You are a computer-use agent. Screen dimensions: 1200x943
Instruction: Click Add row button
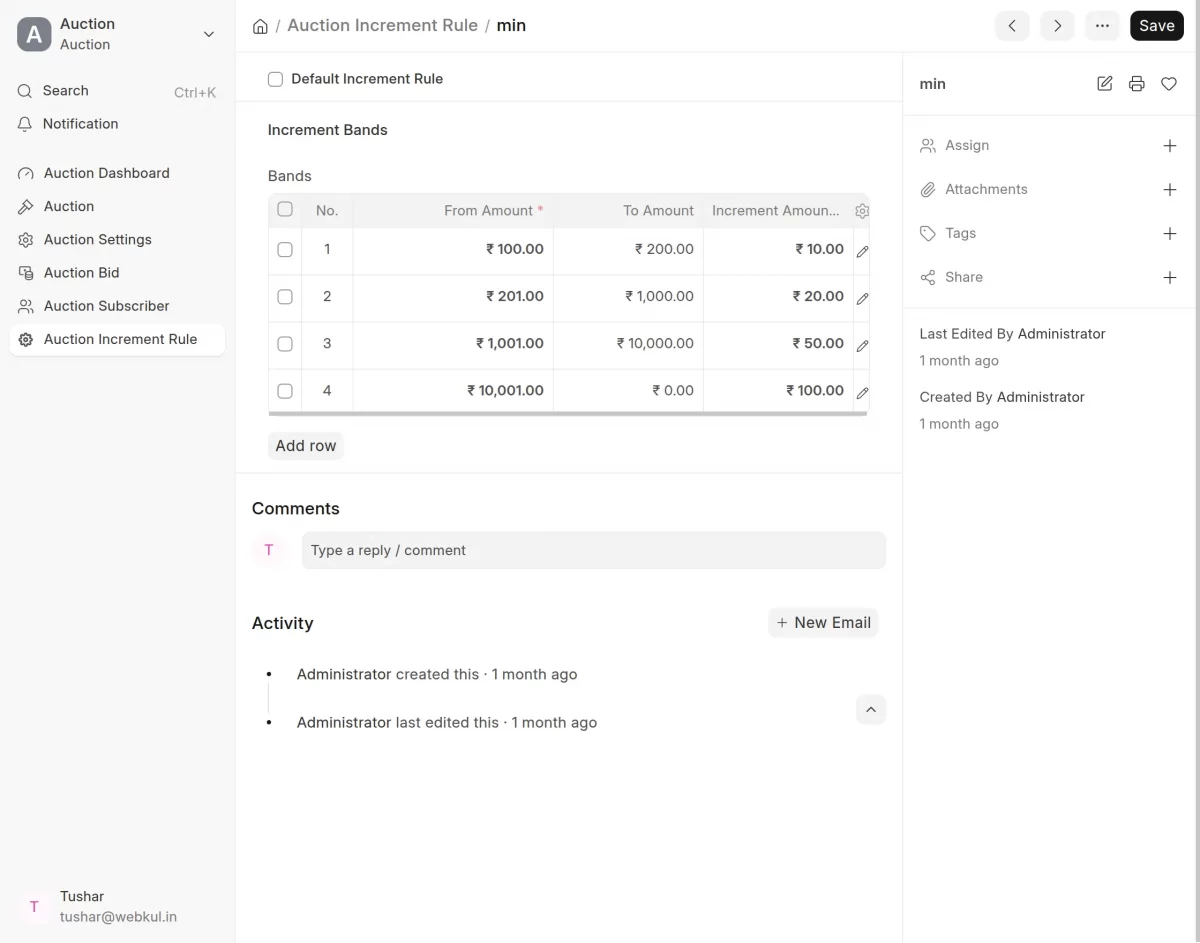click(306, 446)
